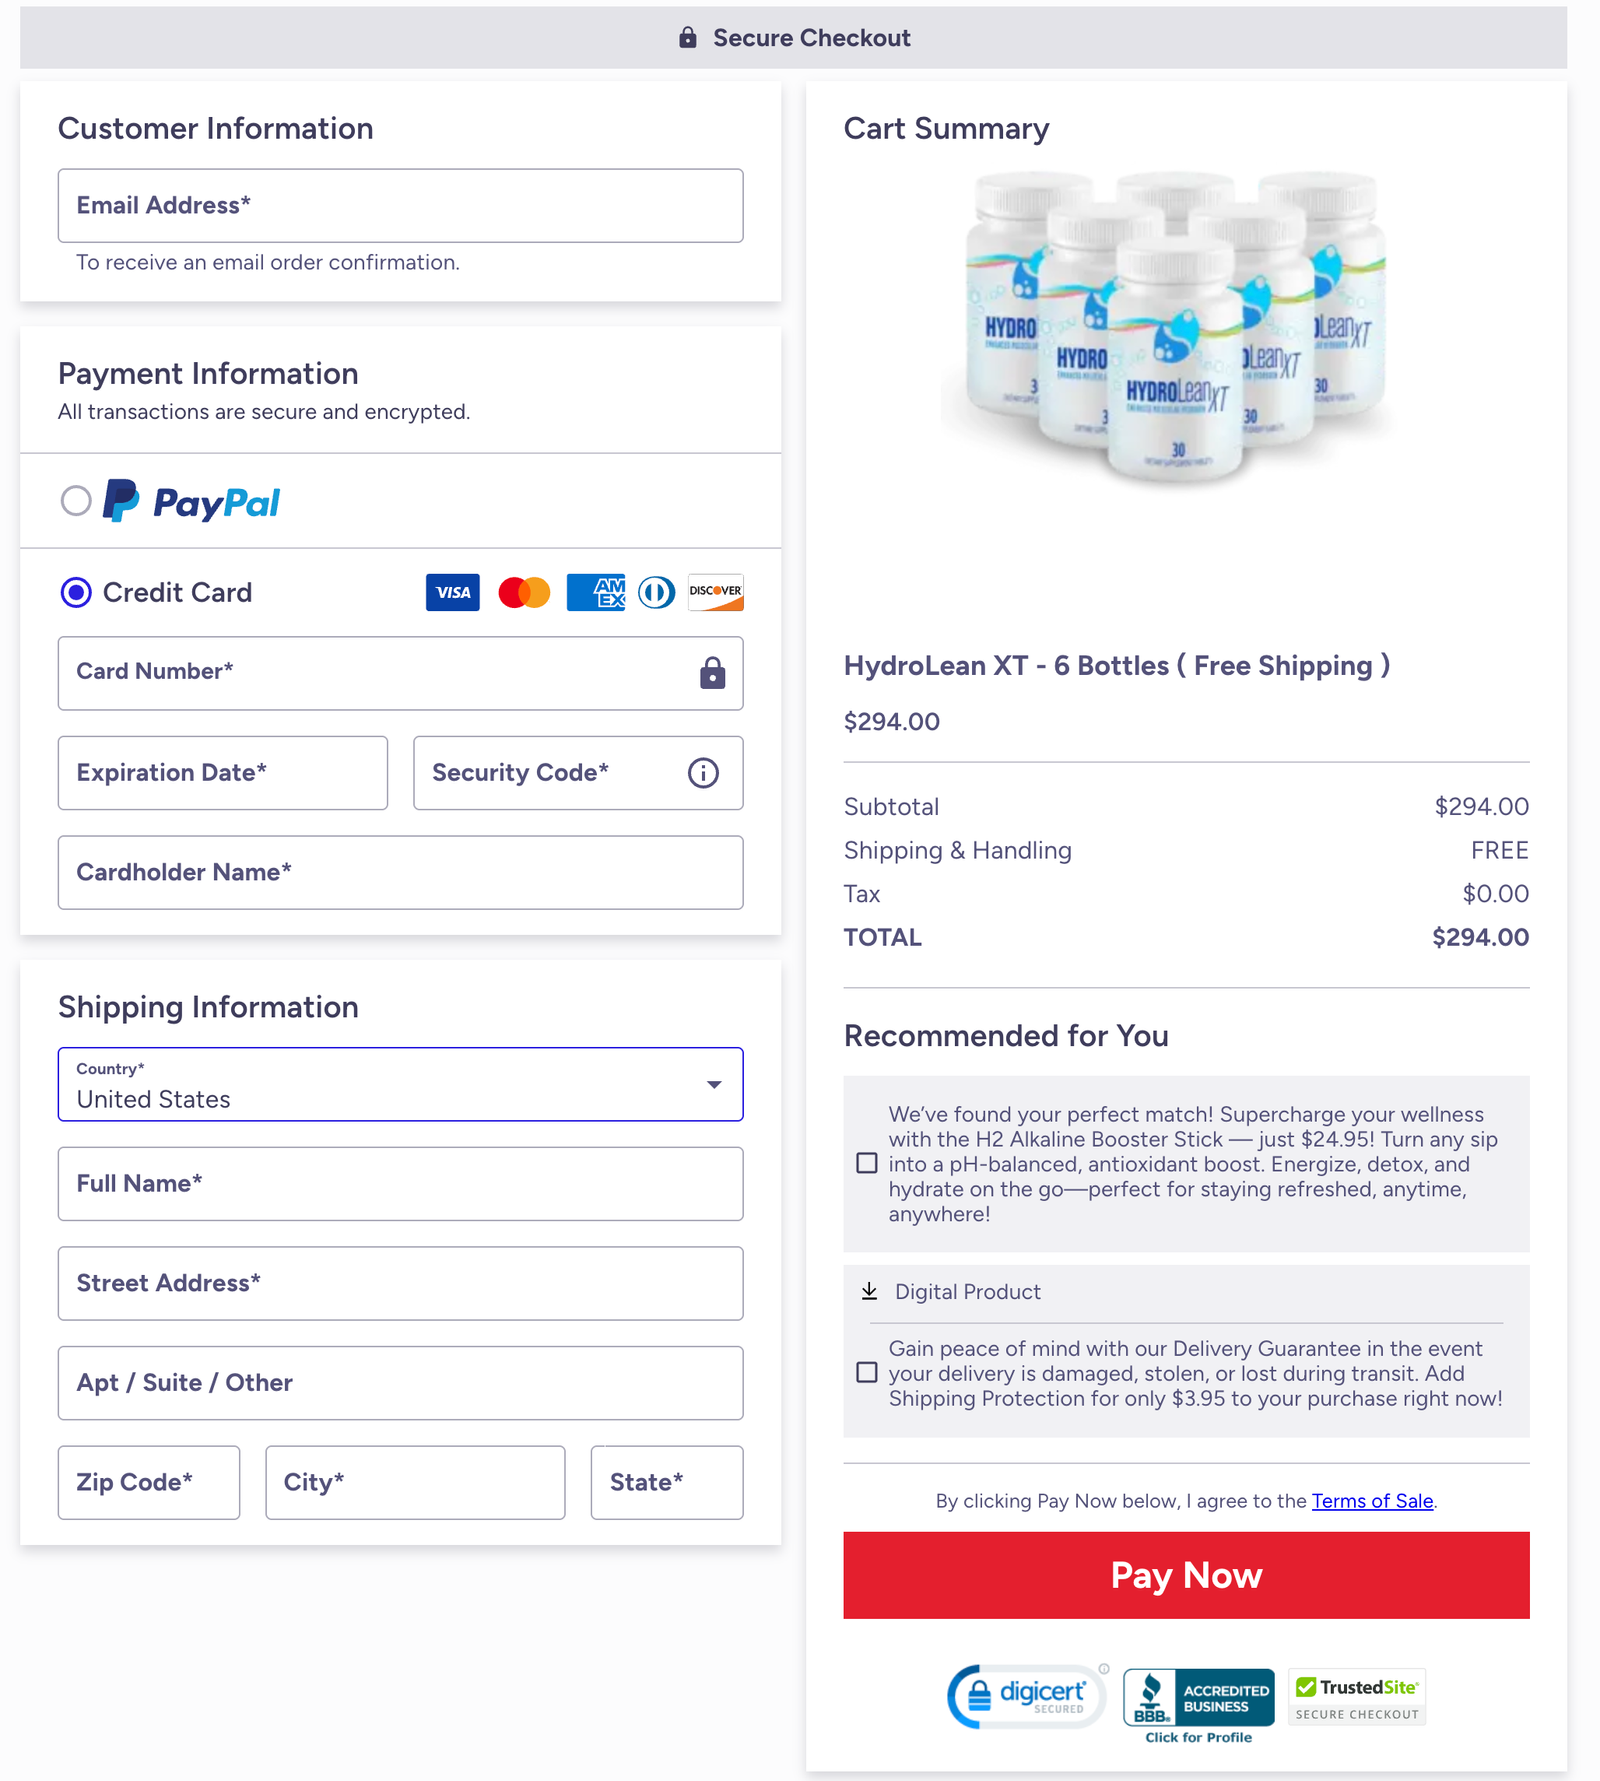Enable the H2 Alkaline Booster Stick offer
1600x1781 pixels.
[866, 1164]
